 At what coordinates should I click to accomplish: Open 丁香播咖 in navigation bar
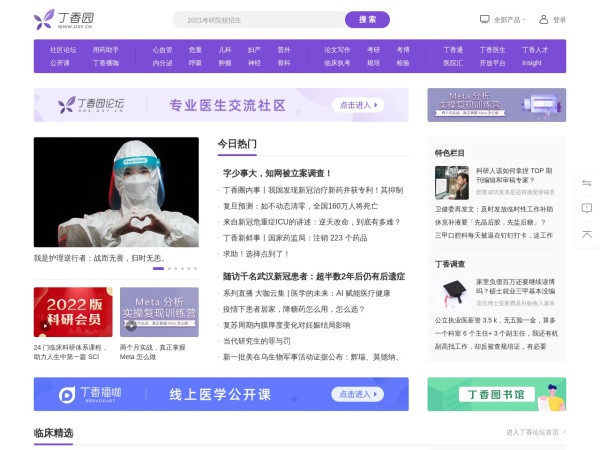click(x=106, y=63)
